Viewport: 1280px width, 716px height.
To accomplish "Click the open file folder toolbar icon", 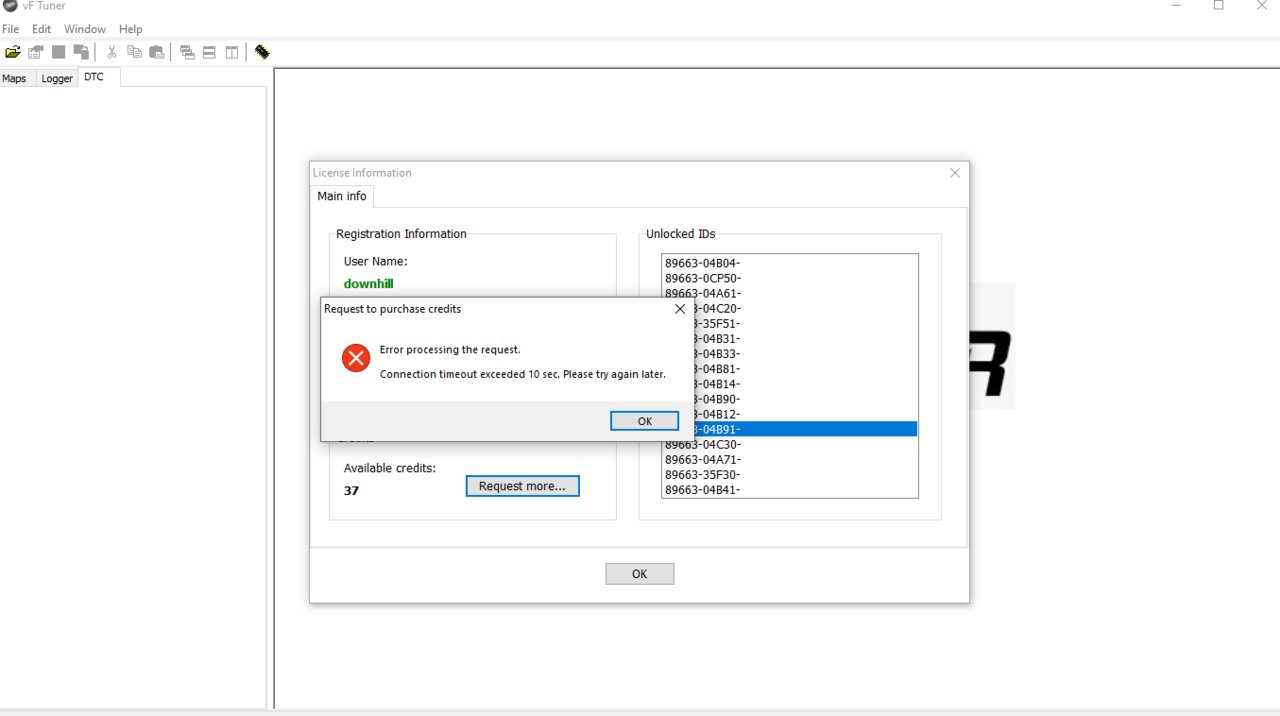I will [x=13, y=52].
